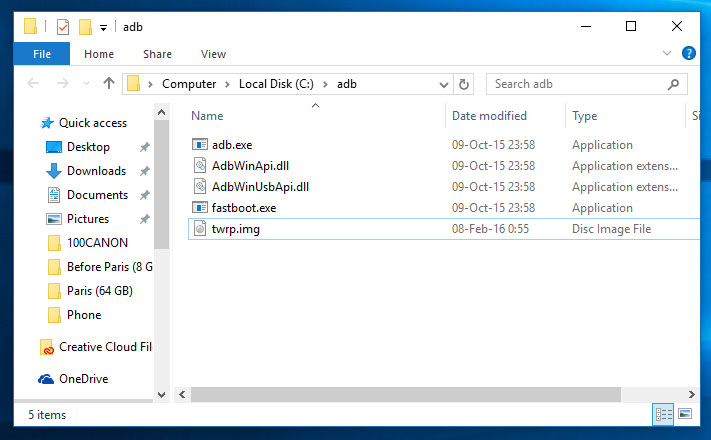Screen dimensions: 711x440
Task: Click the Refresh button in address bar
Action: (x=463, y=85)
